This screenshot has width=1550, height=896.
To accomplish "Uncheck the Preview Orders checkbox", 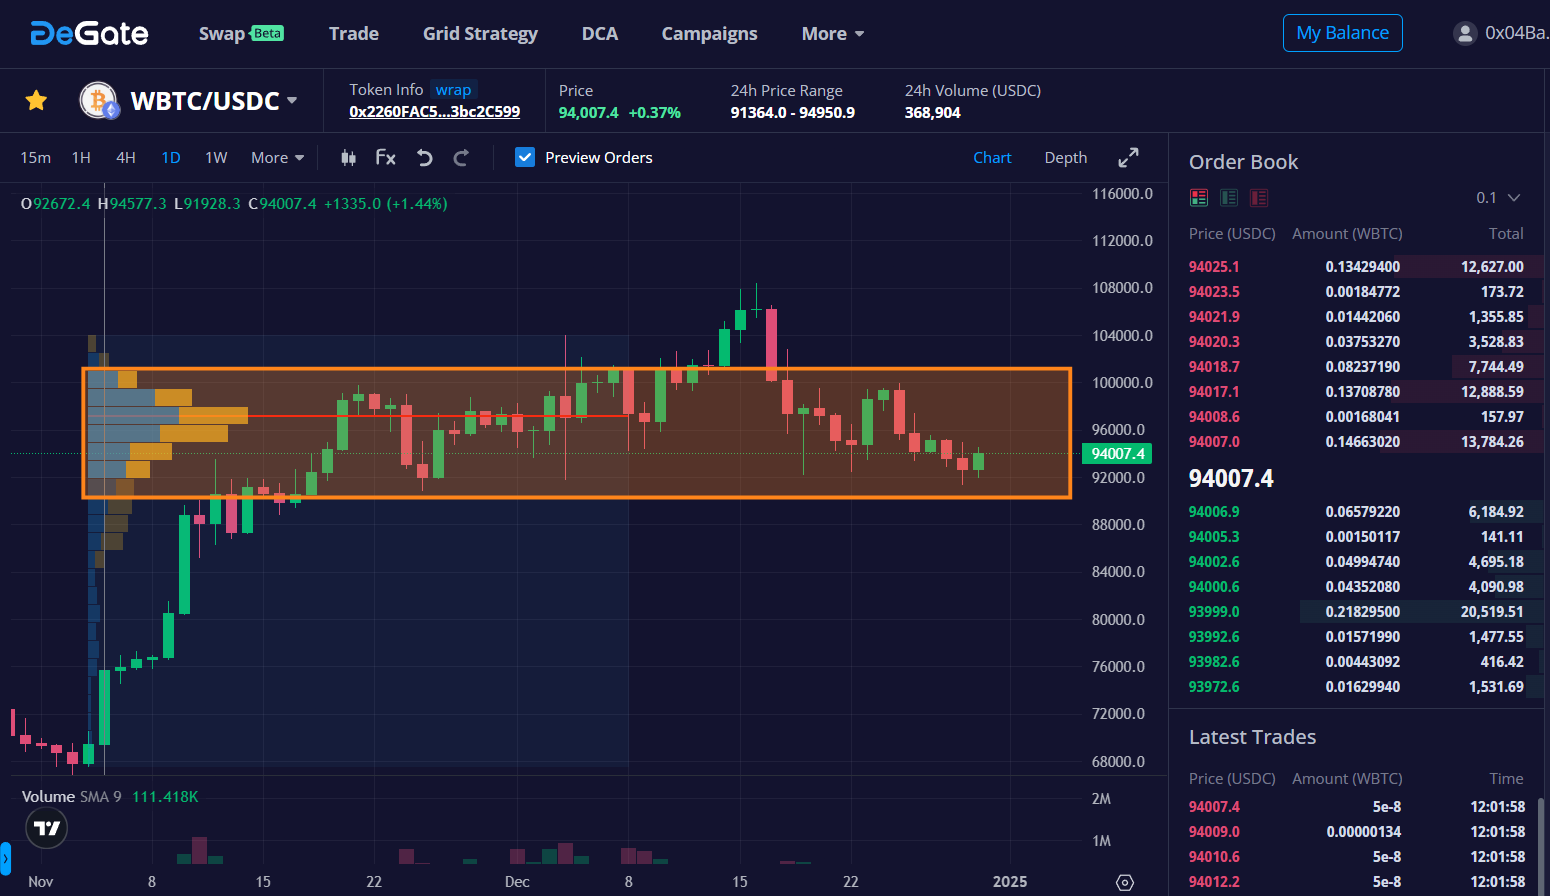I will point(525,158).
